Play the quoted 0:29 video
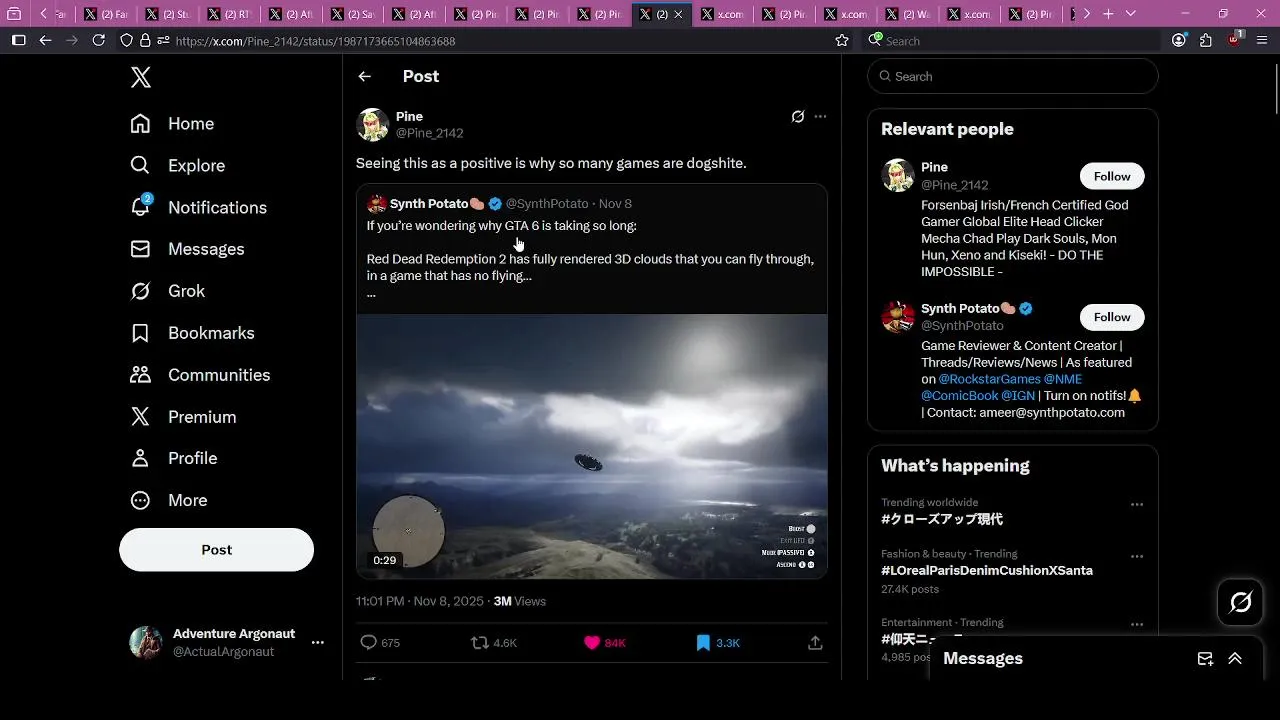 pyautogui.click(x=592, y=446)
